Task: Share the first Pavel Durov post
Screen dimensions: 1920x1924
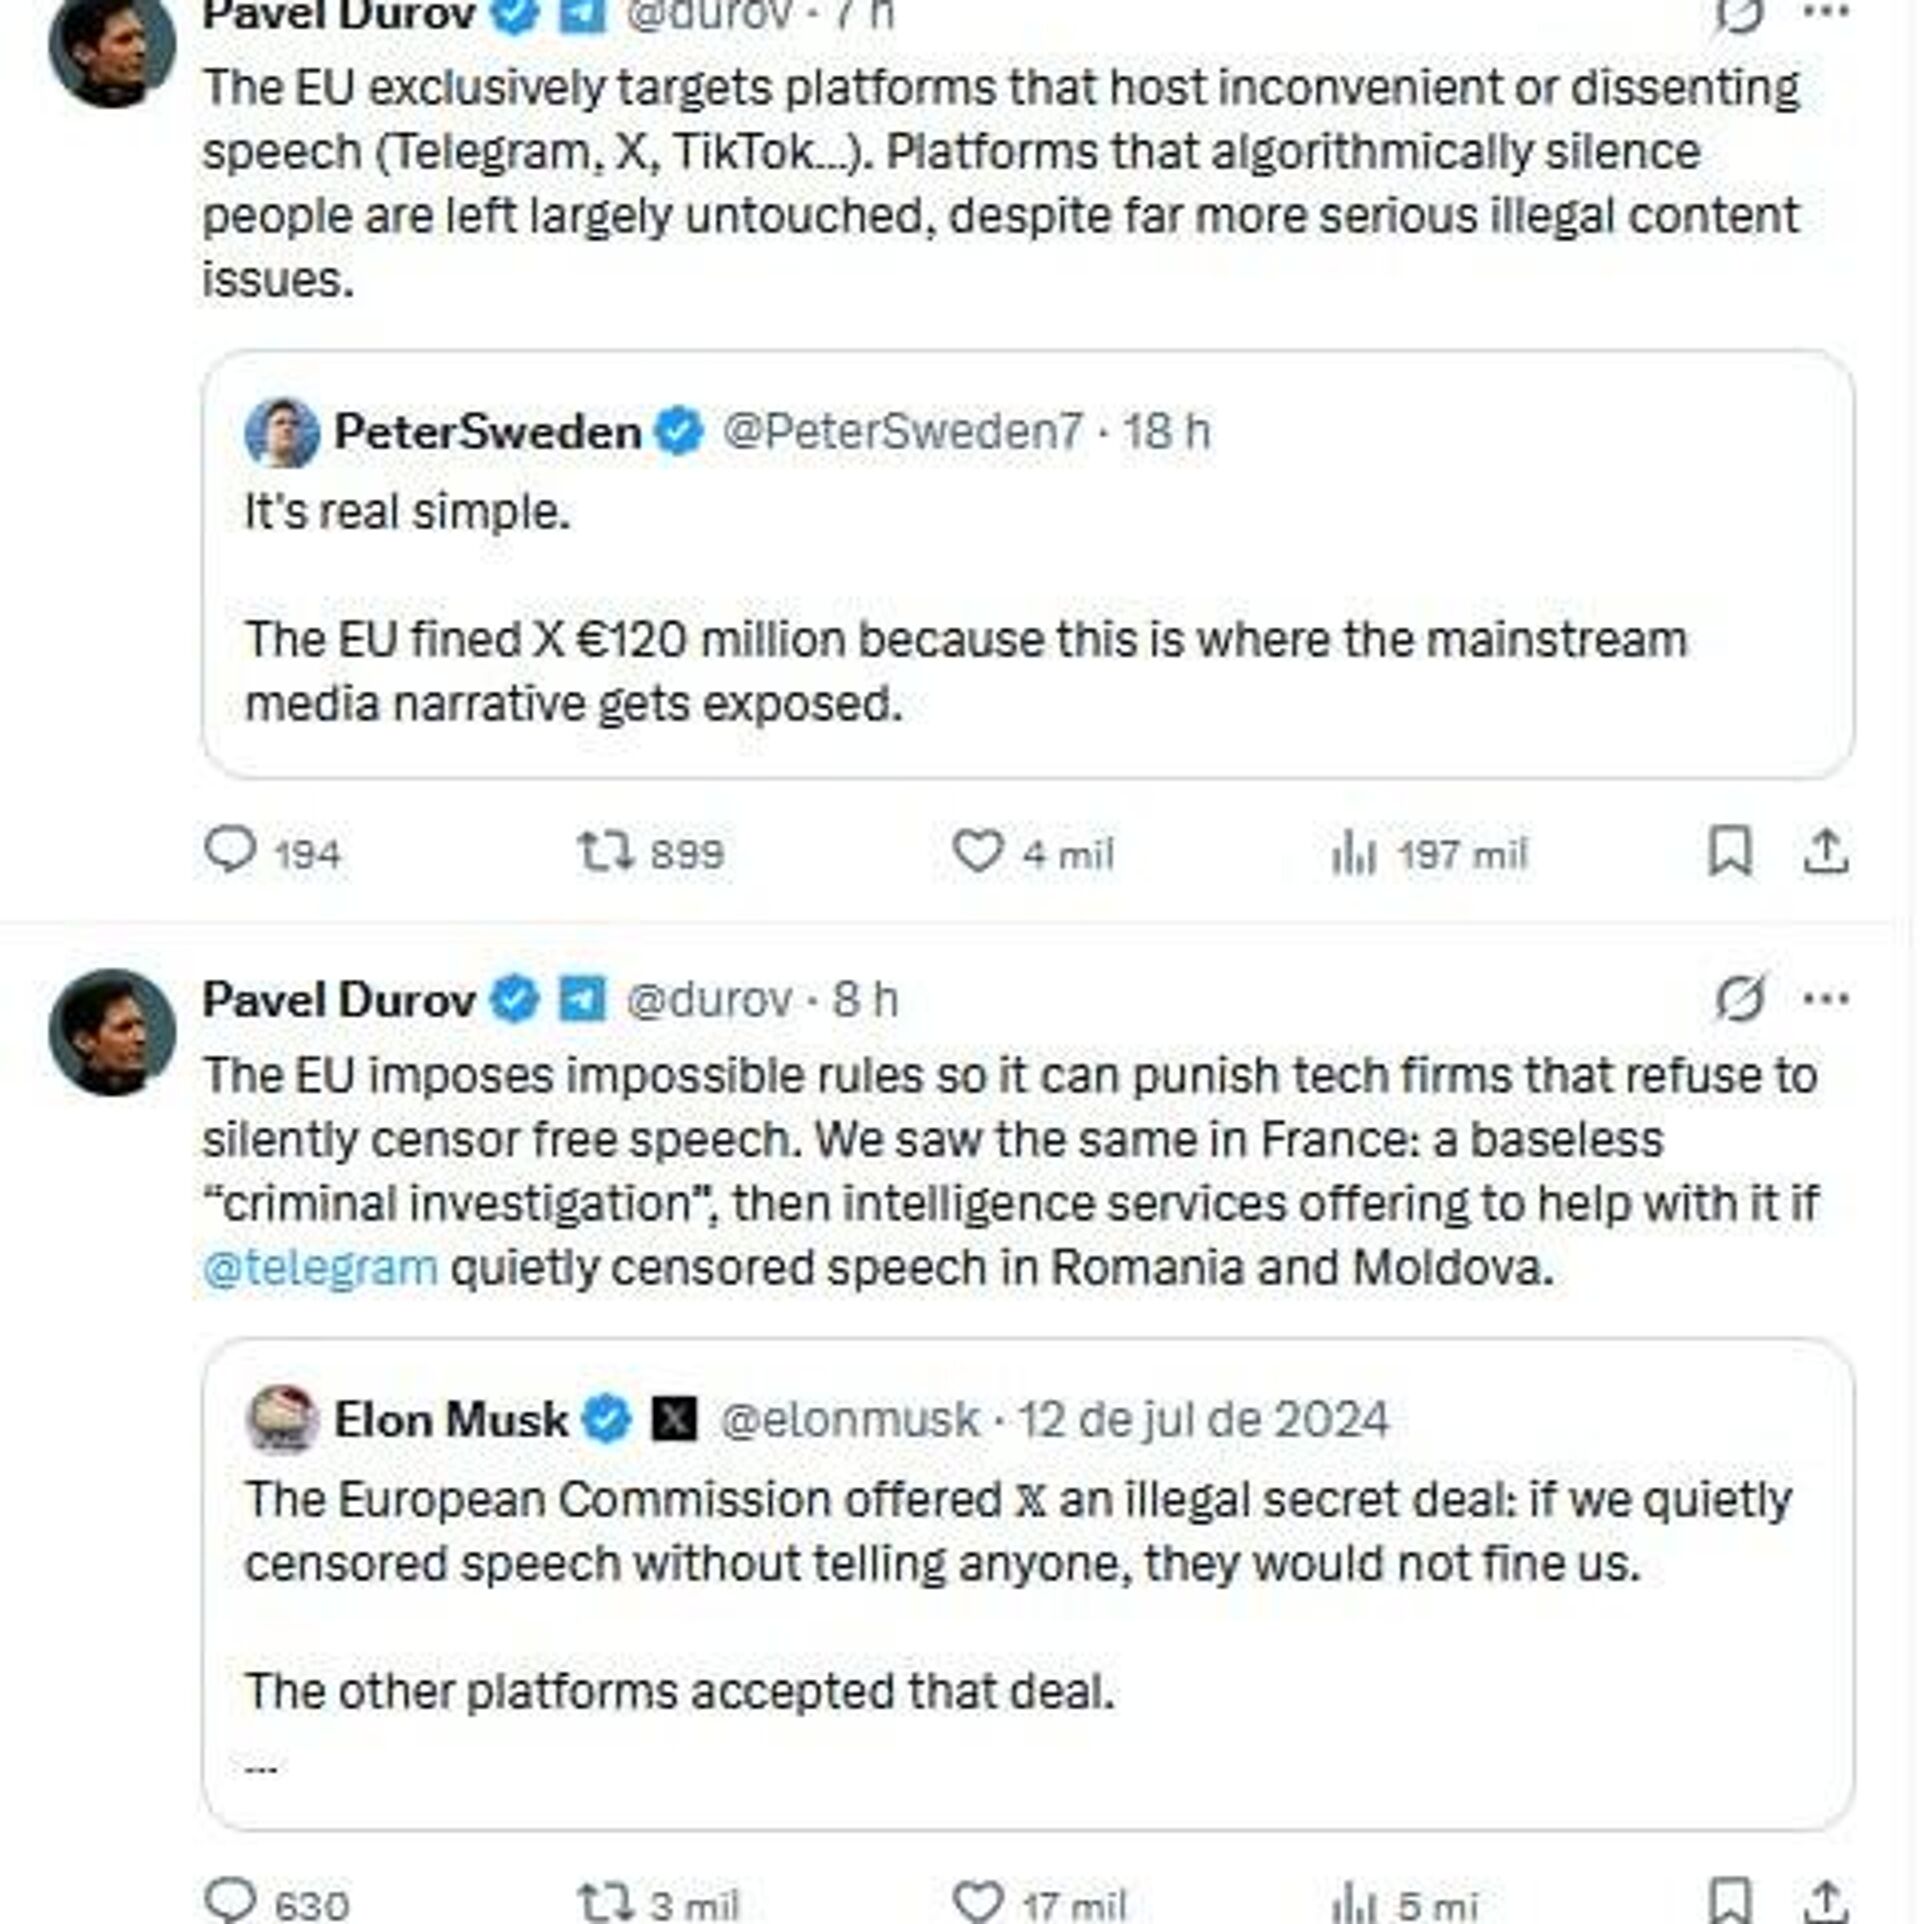Action: [x=1826, y=851]
